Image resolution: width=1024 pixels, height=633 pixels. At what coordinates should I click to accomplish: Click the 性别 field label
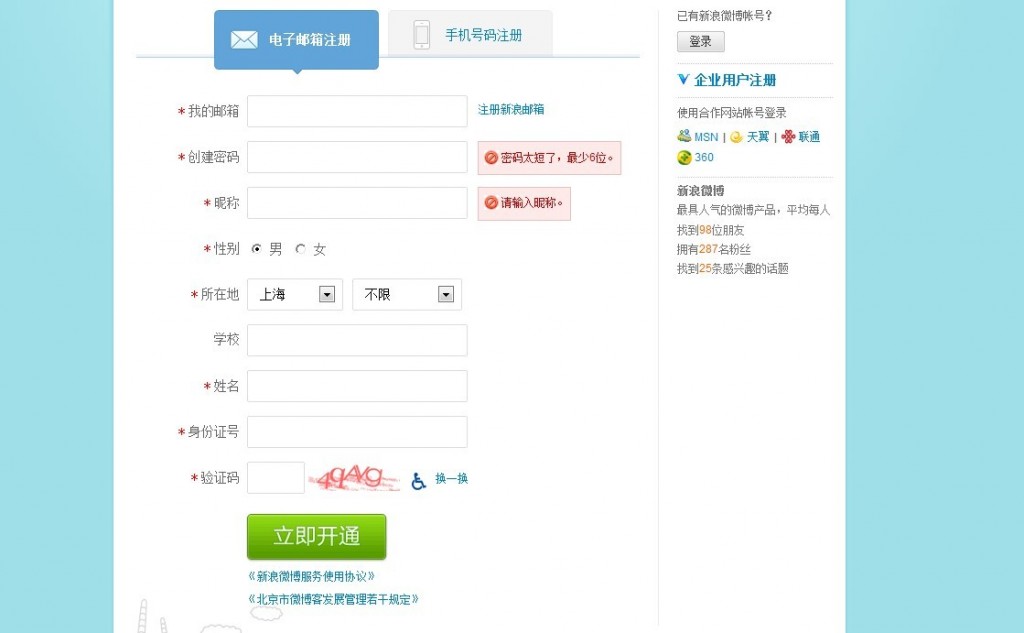point(227,248)
